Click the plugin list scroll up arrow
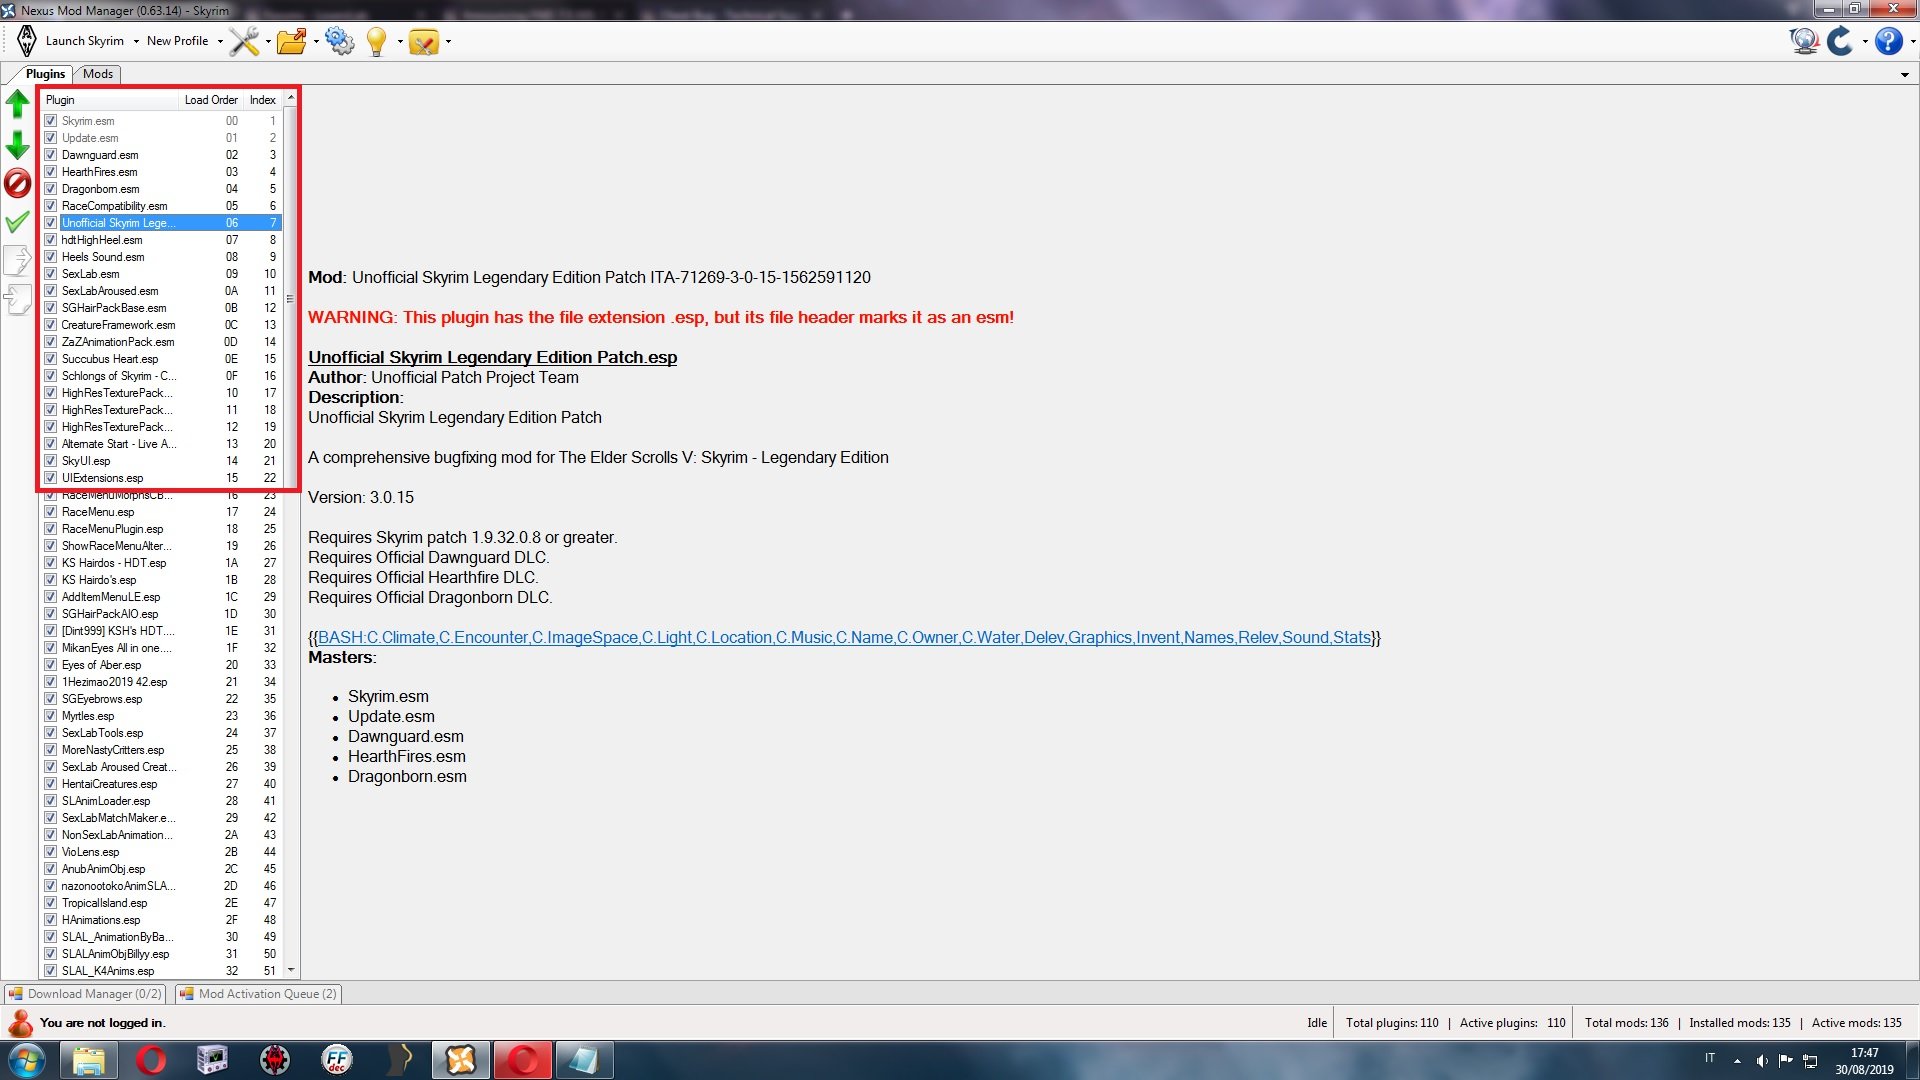Image resolution: width=1920 pixels, height=1080 pixels. click(291, 99)
